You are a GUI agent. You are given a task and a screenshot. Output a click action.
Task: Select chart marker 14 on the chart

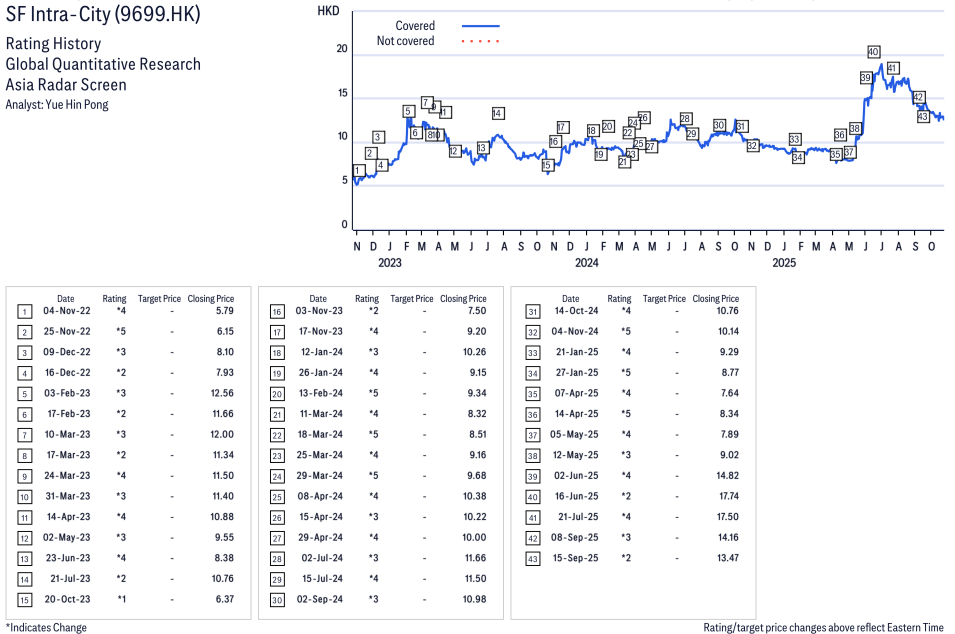pos(497,113)
